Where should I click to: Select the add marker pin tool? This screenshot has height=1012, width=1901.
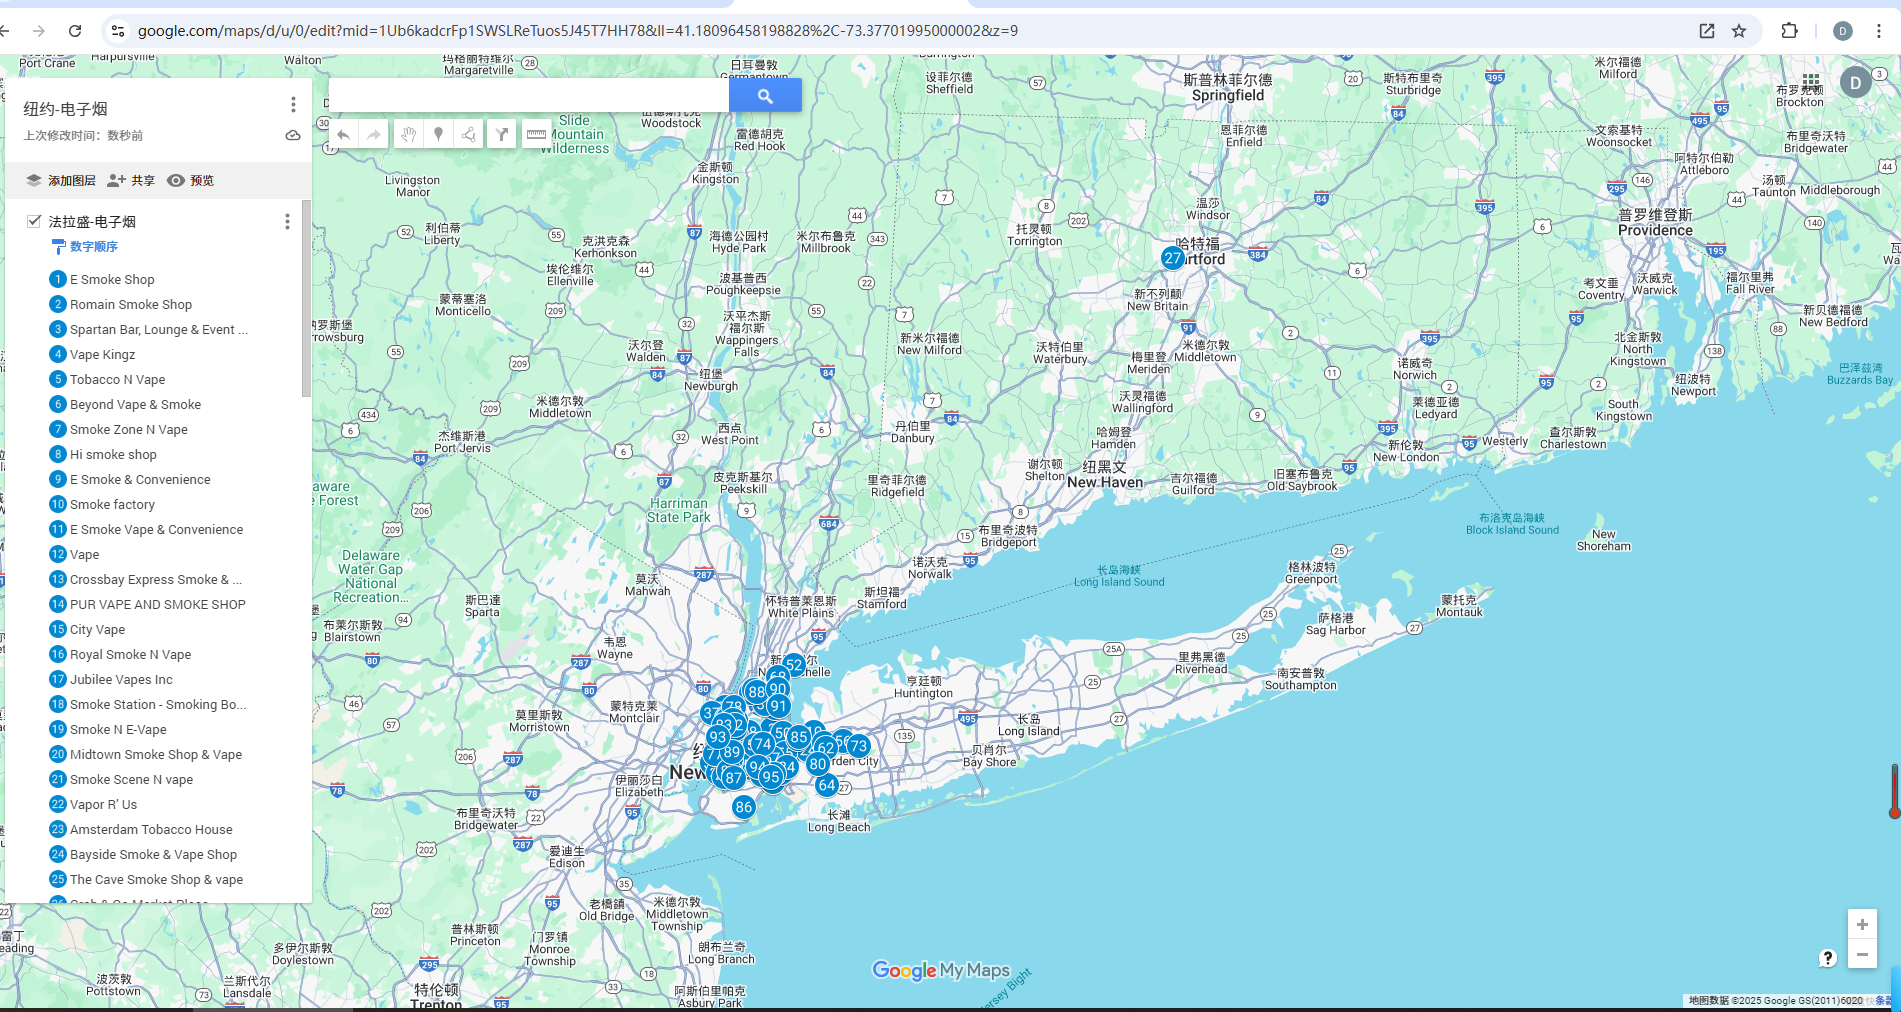[438, 135]
